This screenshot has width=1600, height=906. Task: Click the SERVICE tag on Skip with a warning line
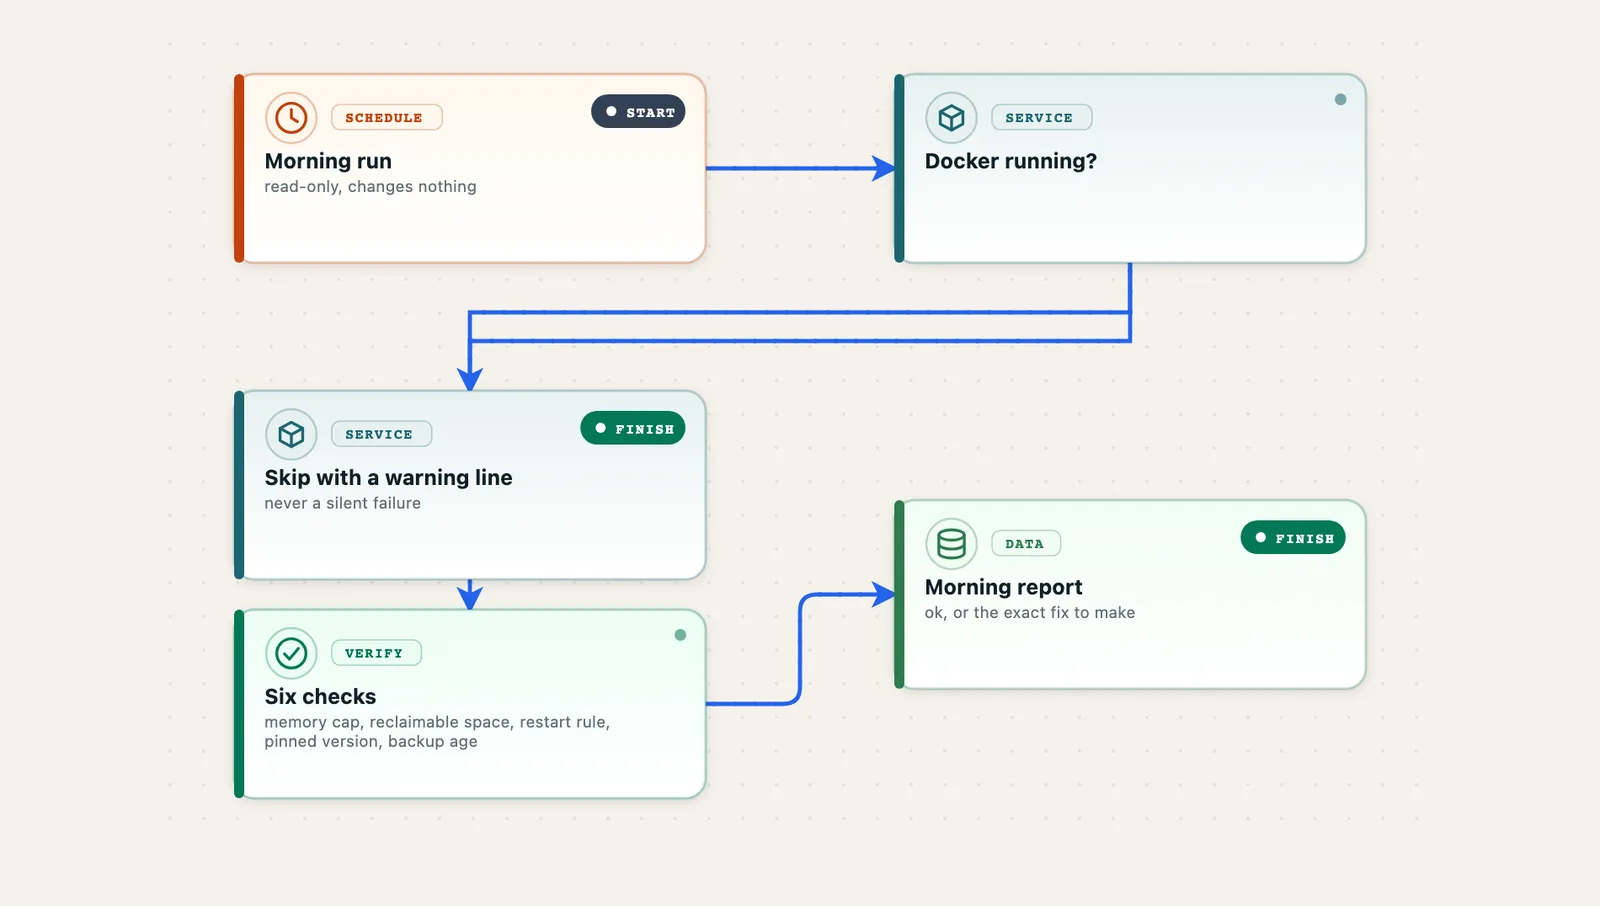(x=381, y=434)
